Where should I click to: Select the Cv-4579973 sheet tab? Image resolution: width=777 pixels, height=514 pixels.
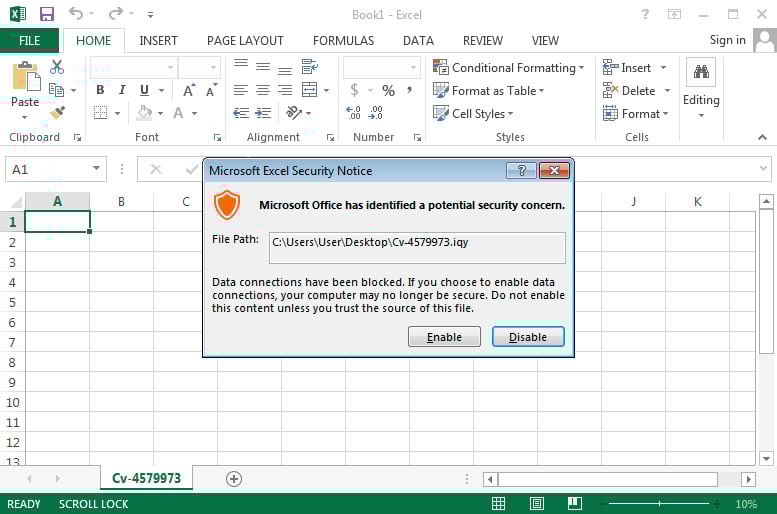coord(146,478)
